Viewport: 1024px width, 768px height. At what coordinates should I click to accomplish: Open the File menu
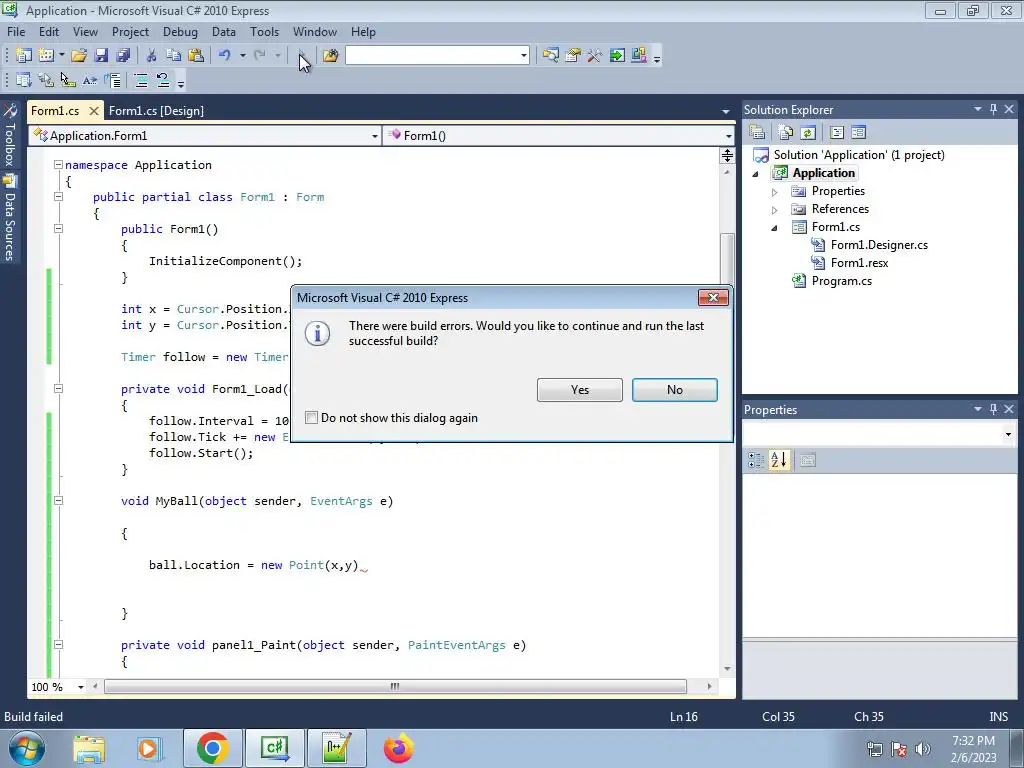(x=16, y=31)
